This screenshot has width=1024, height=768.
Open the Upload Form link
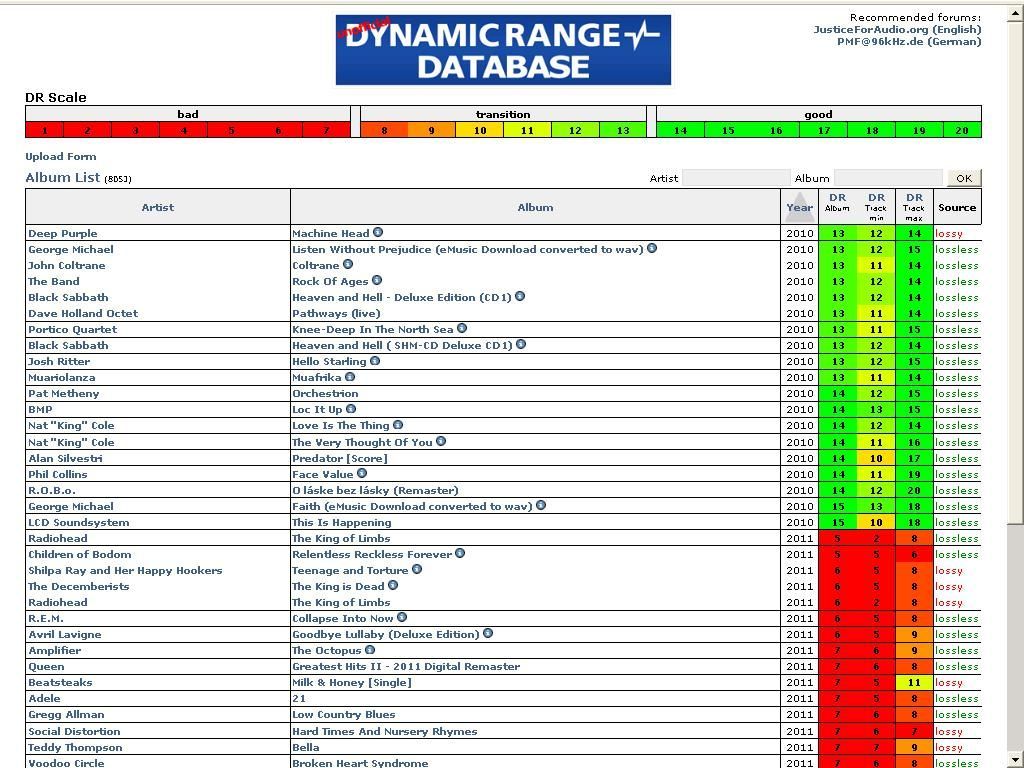pos(61,157)
